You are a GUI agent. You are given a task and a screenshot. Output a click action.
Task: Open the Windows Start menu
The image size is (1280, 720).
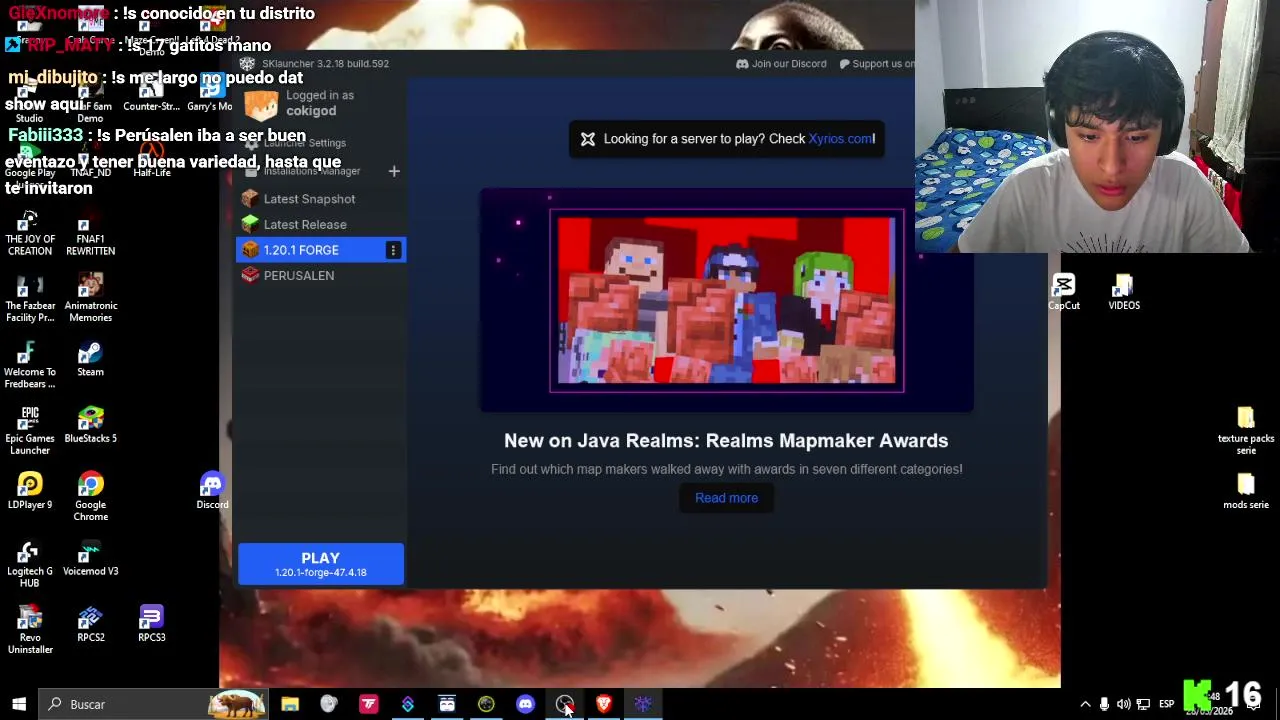(x=19, y=704)
